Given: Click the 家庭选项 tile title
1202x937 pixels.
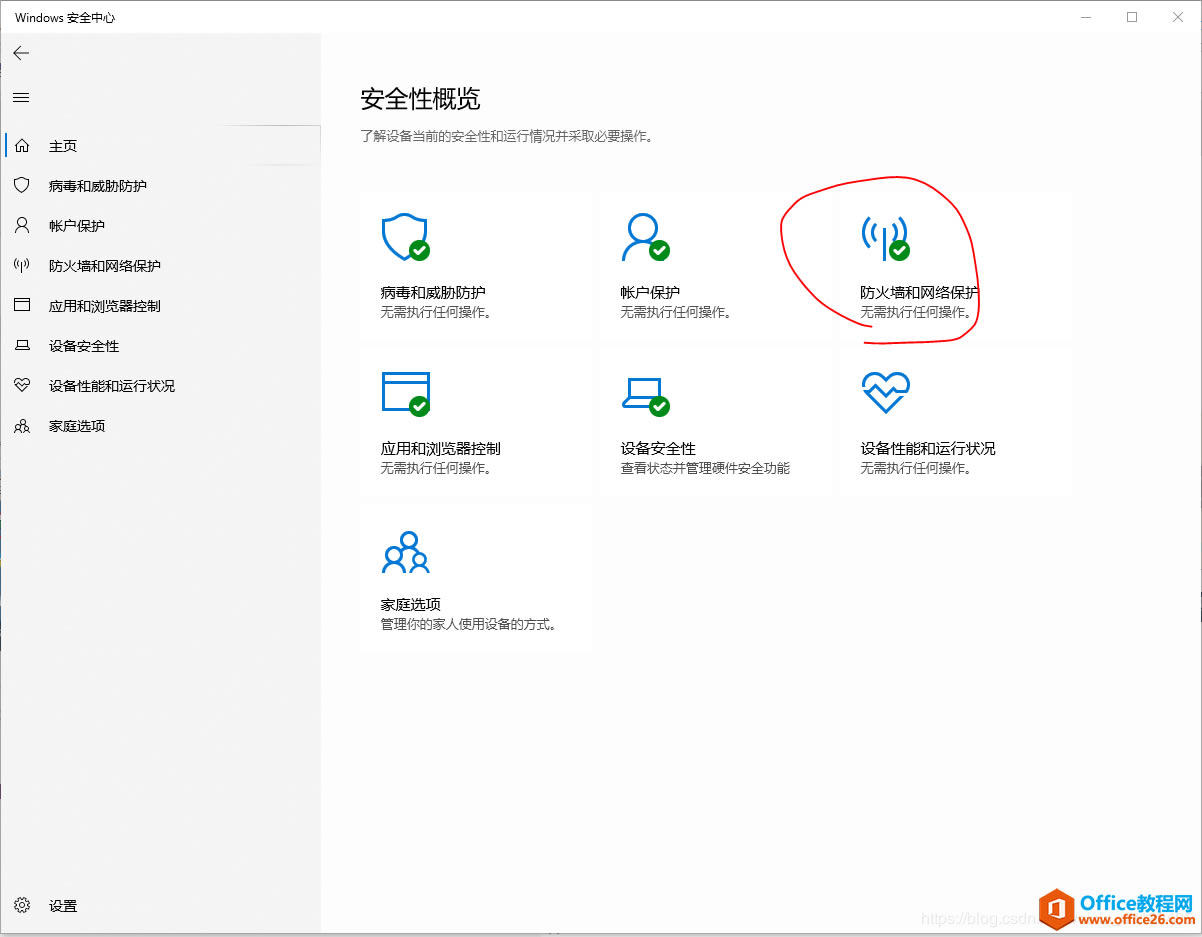Looking at the screenshot, I should [x=411, y=605].
